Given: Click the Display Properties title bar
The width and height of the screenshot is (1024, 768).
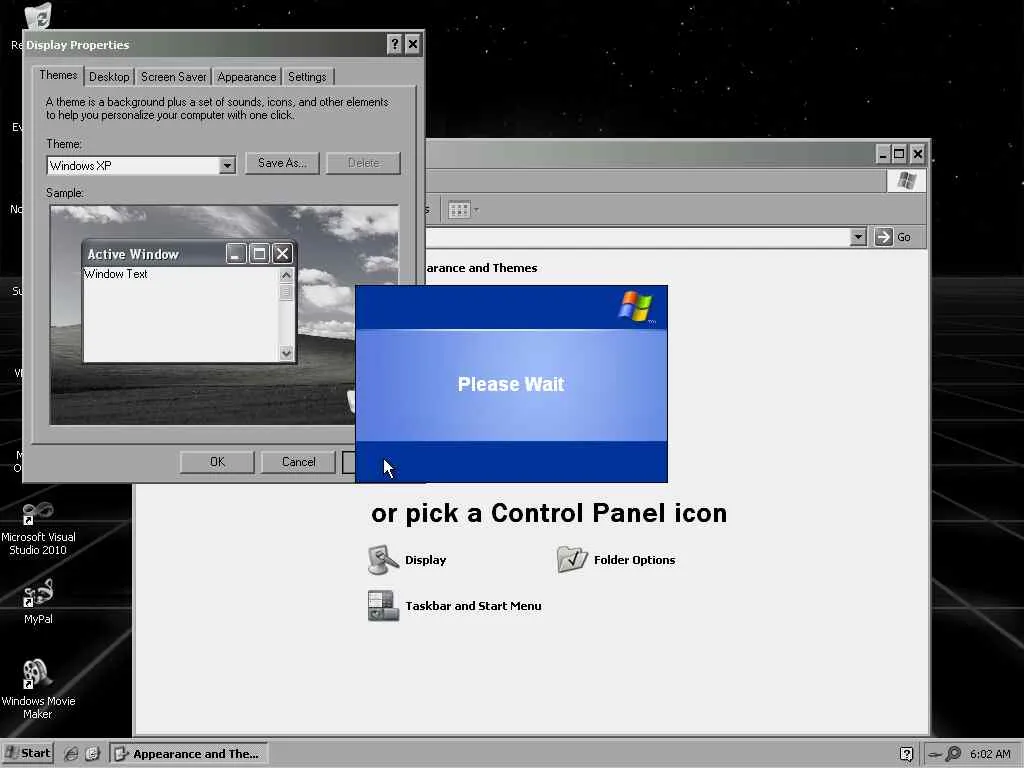Looking at the screenshot, I should (x=206, y=44).
